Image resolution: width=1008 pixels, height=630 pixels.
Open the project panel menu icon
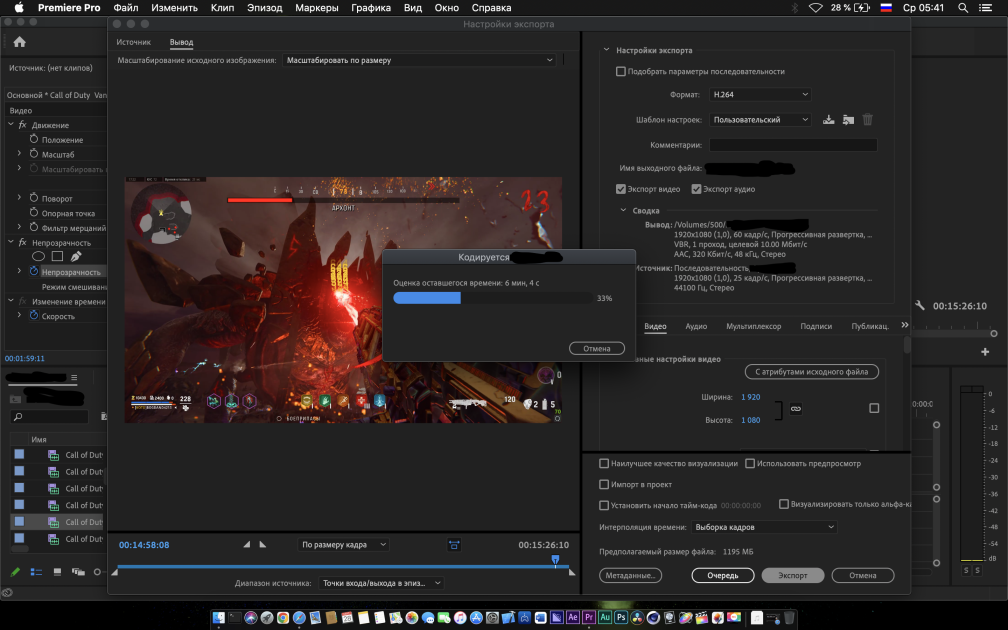coord(74,377)
